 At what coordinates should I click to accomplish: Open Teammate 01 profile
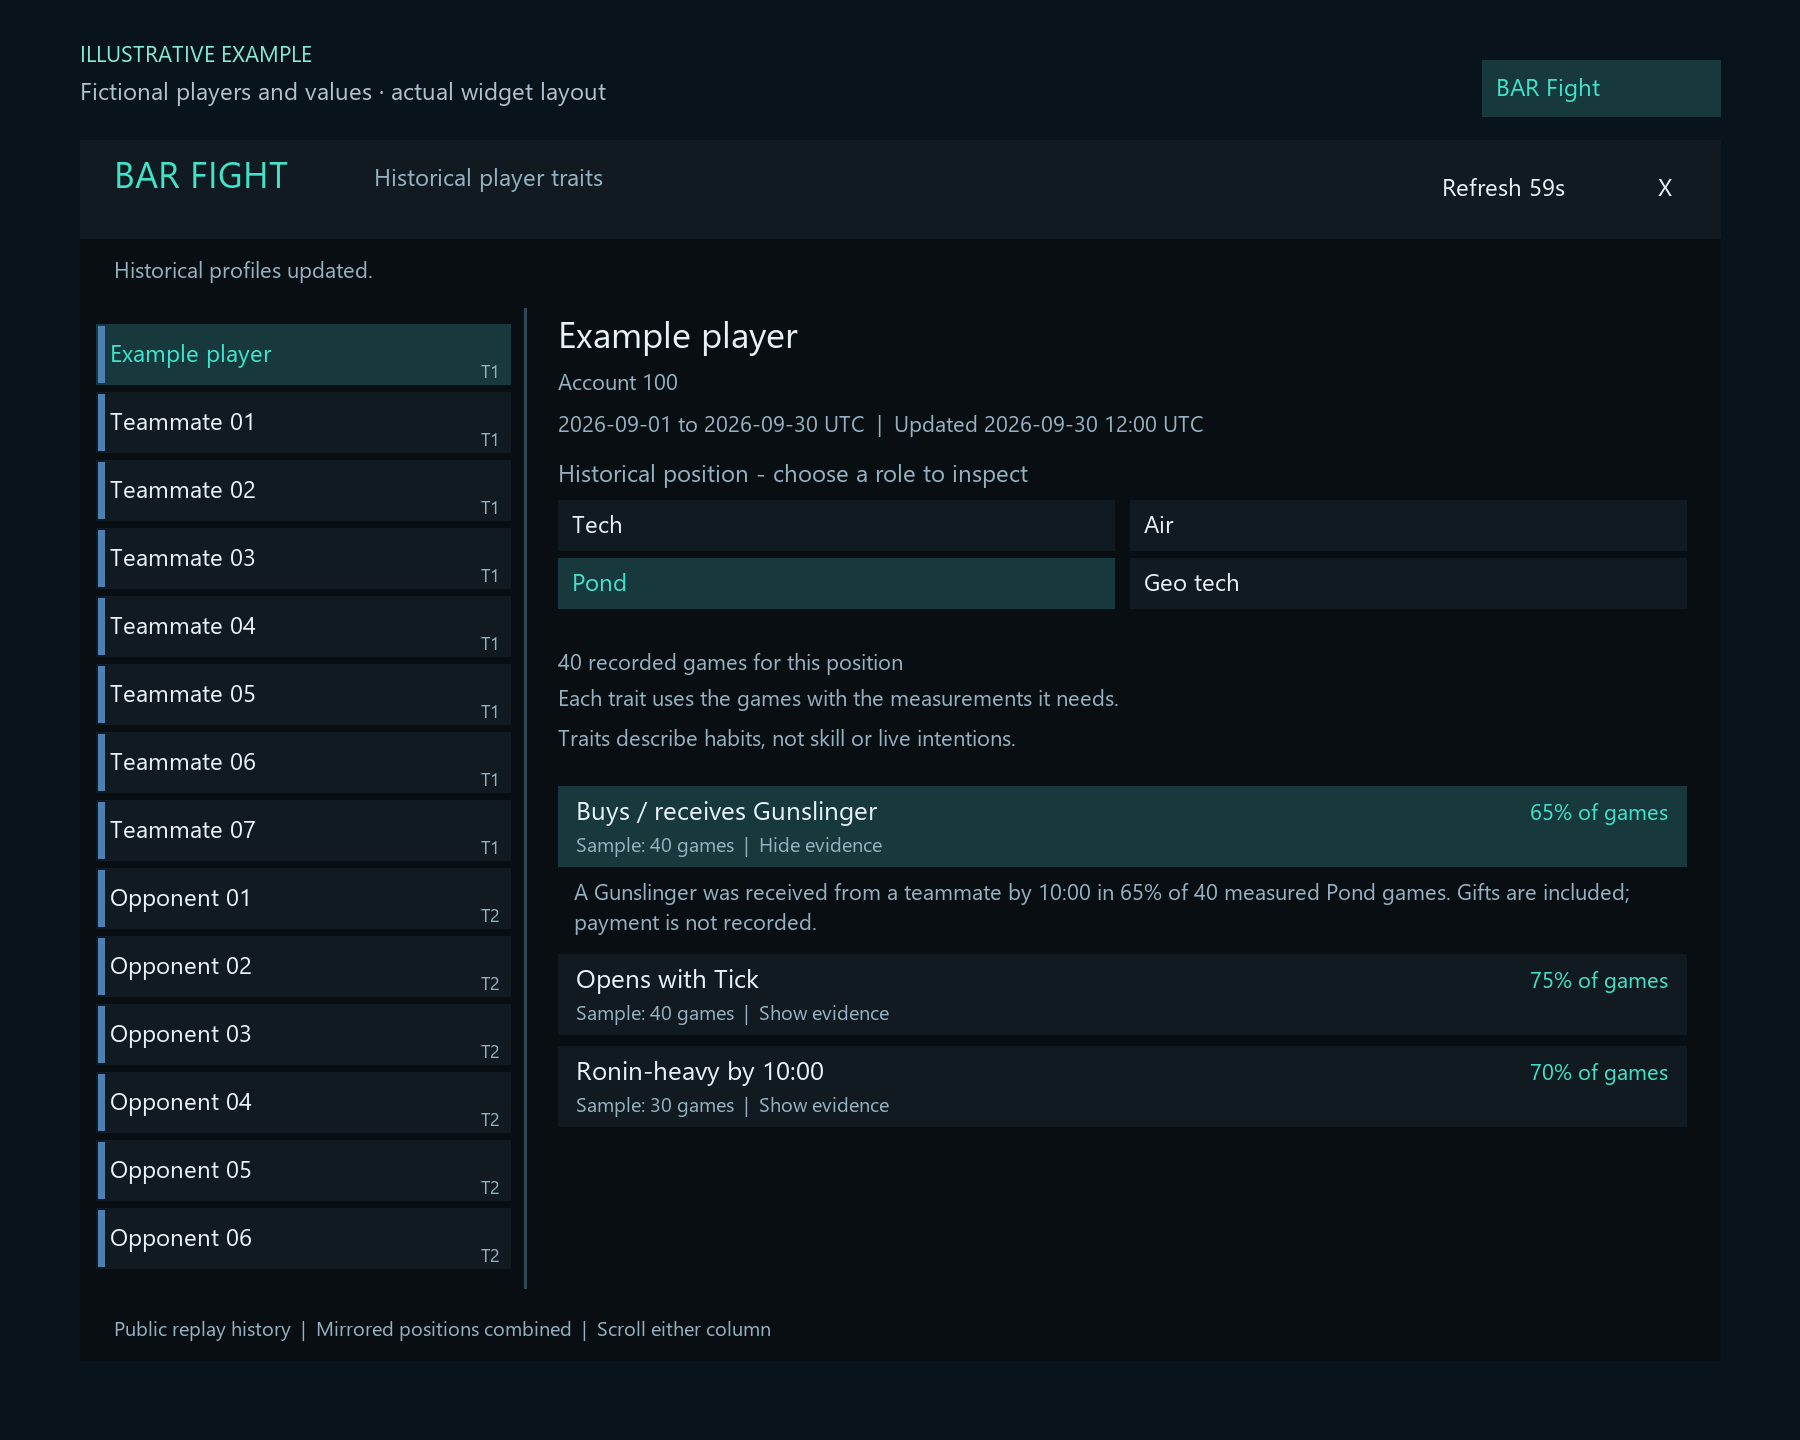coord(304,422)
